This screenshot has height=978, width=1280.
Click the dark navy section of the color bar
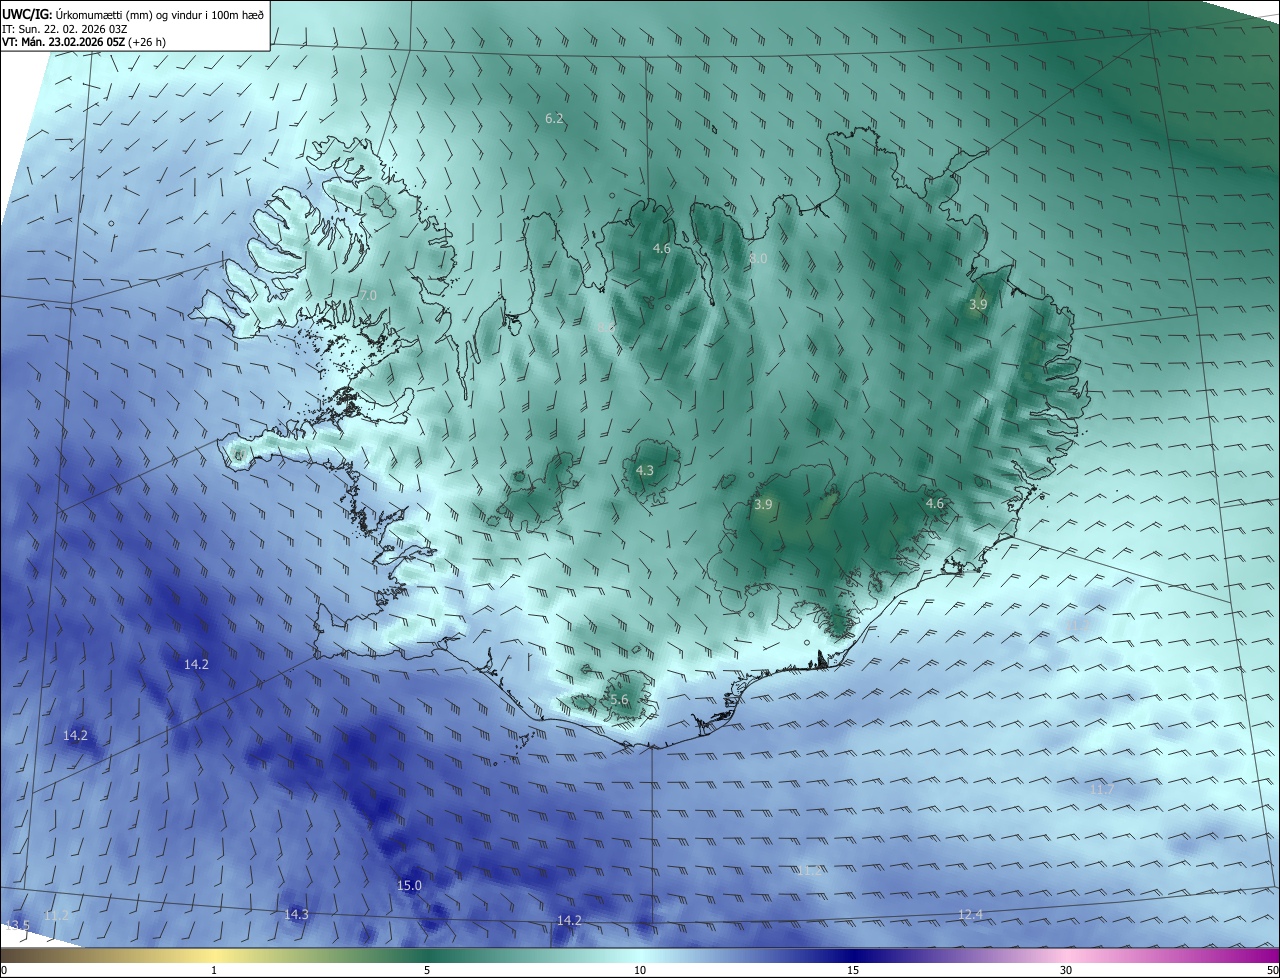tap(853, 955)
